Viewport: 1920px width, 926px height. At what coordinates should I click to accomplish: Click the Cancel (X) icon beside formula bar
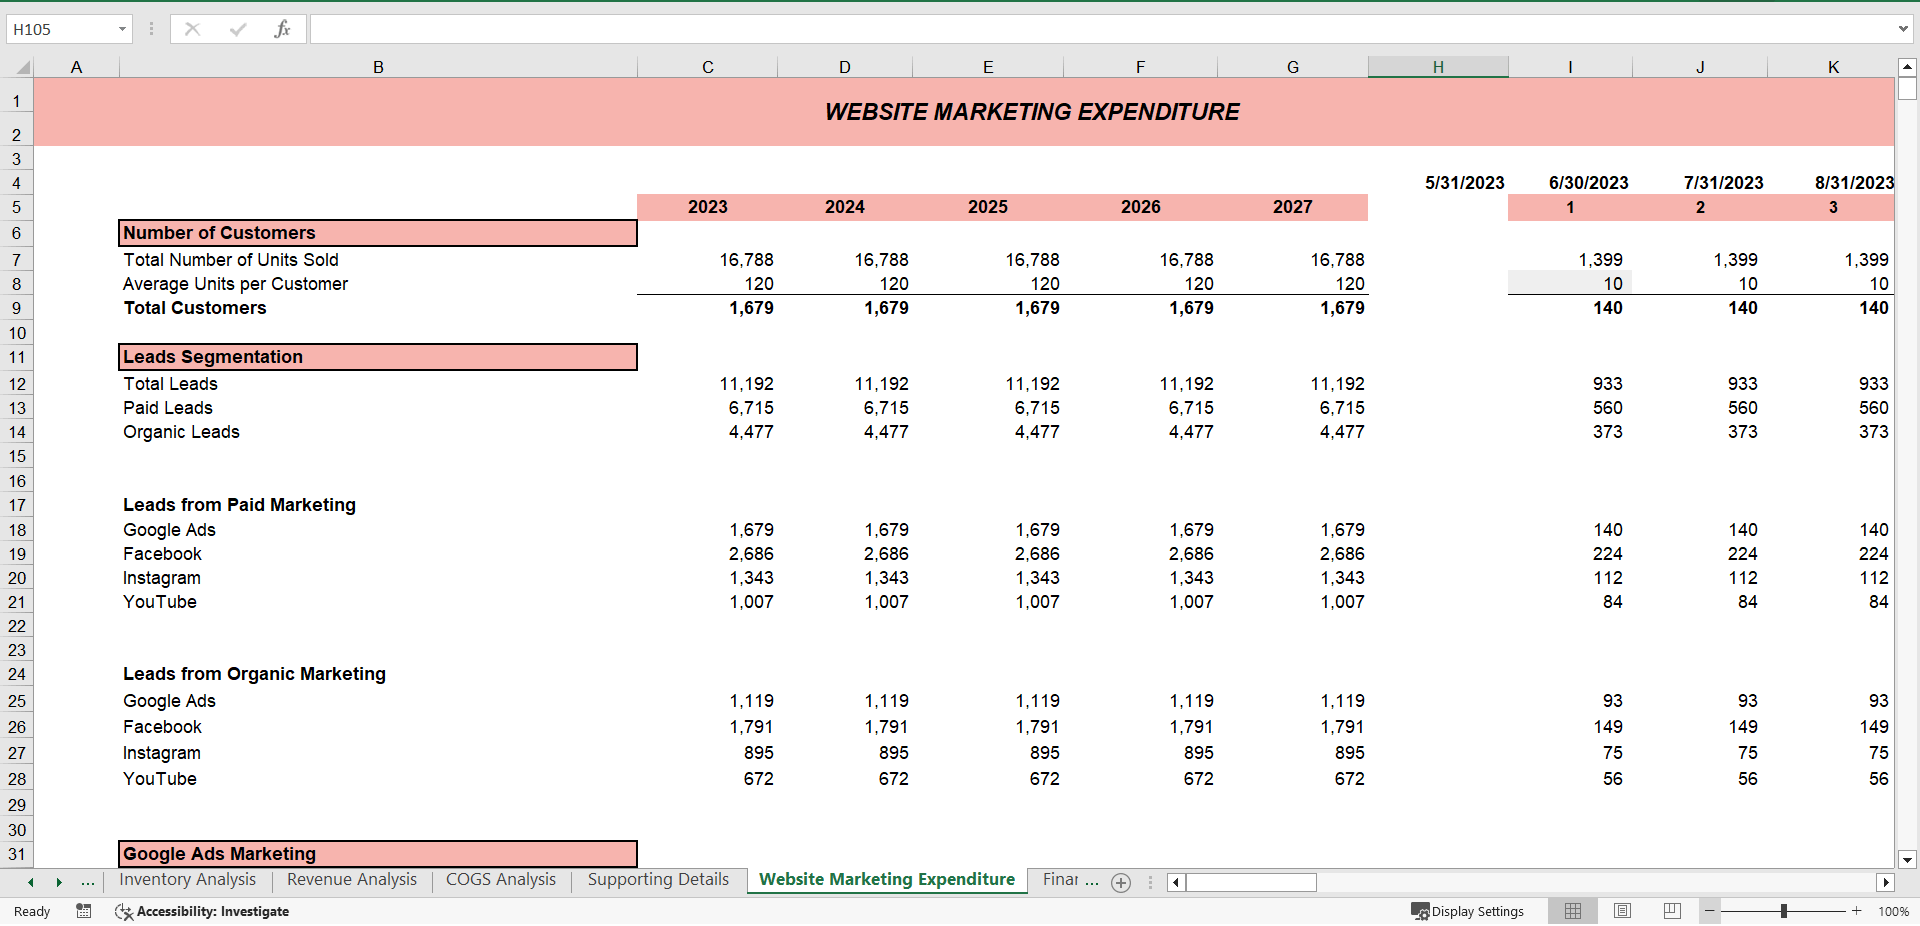[x=192, y=29]
